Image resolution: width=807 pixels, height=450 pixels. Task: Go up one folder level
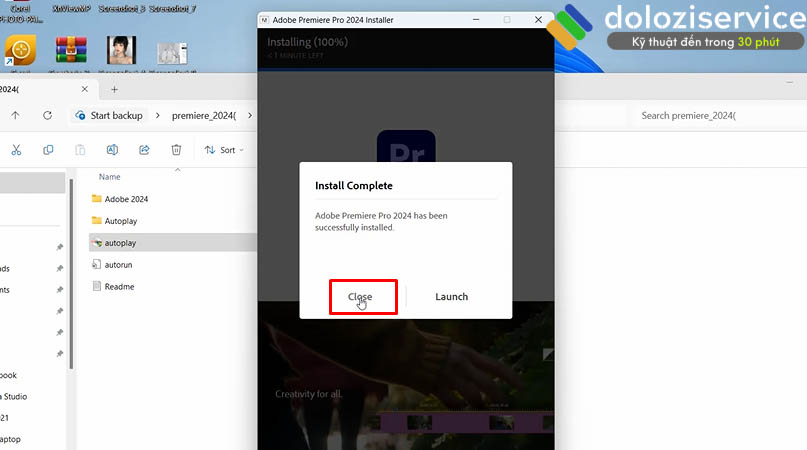pos(15,116)
